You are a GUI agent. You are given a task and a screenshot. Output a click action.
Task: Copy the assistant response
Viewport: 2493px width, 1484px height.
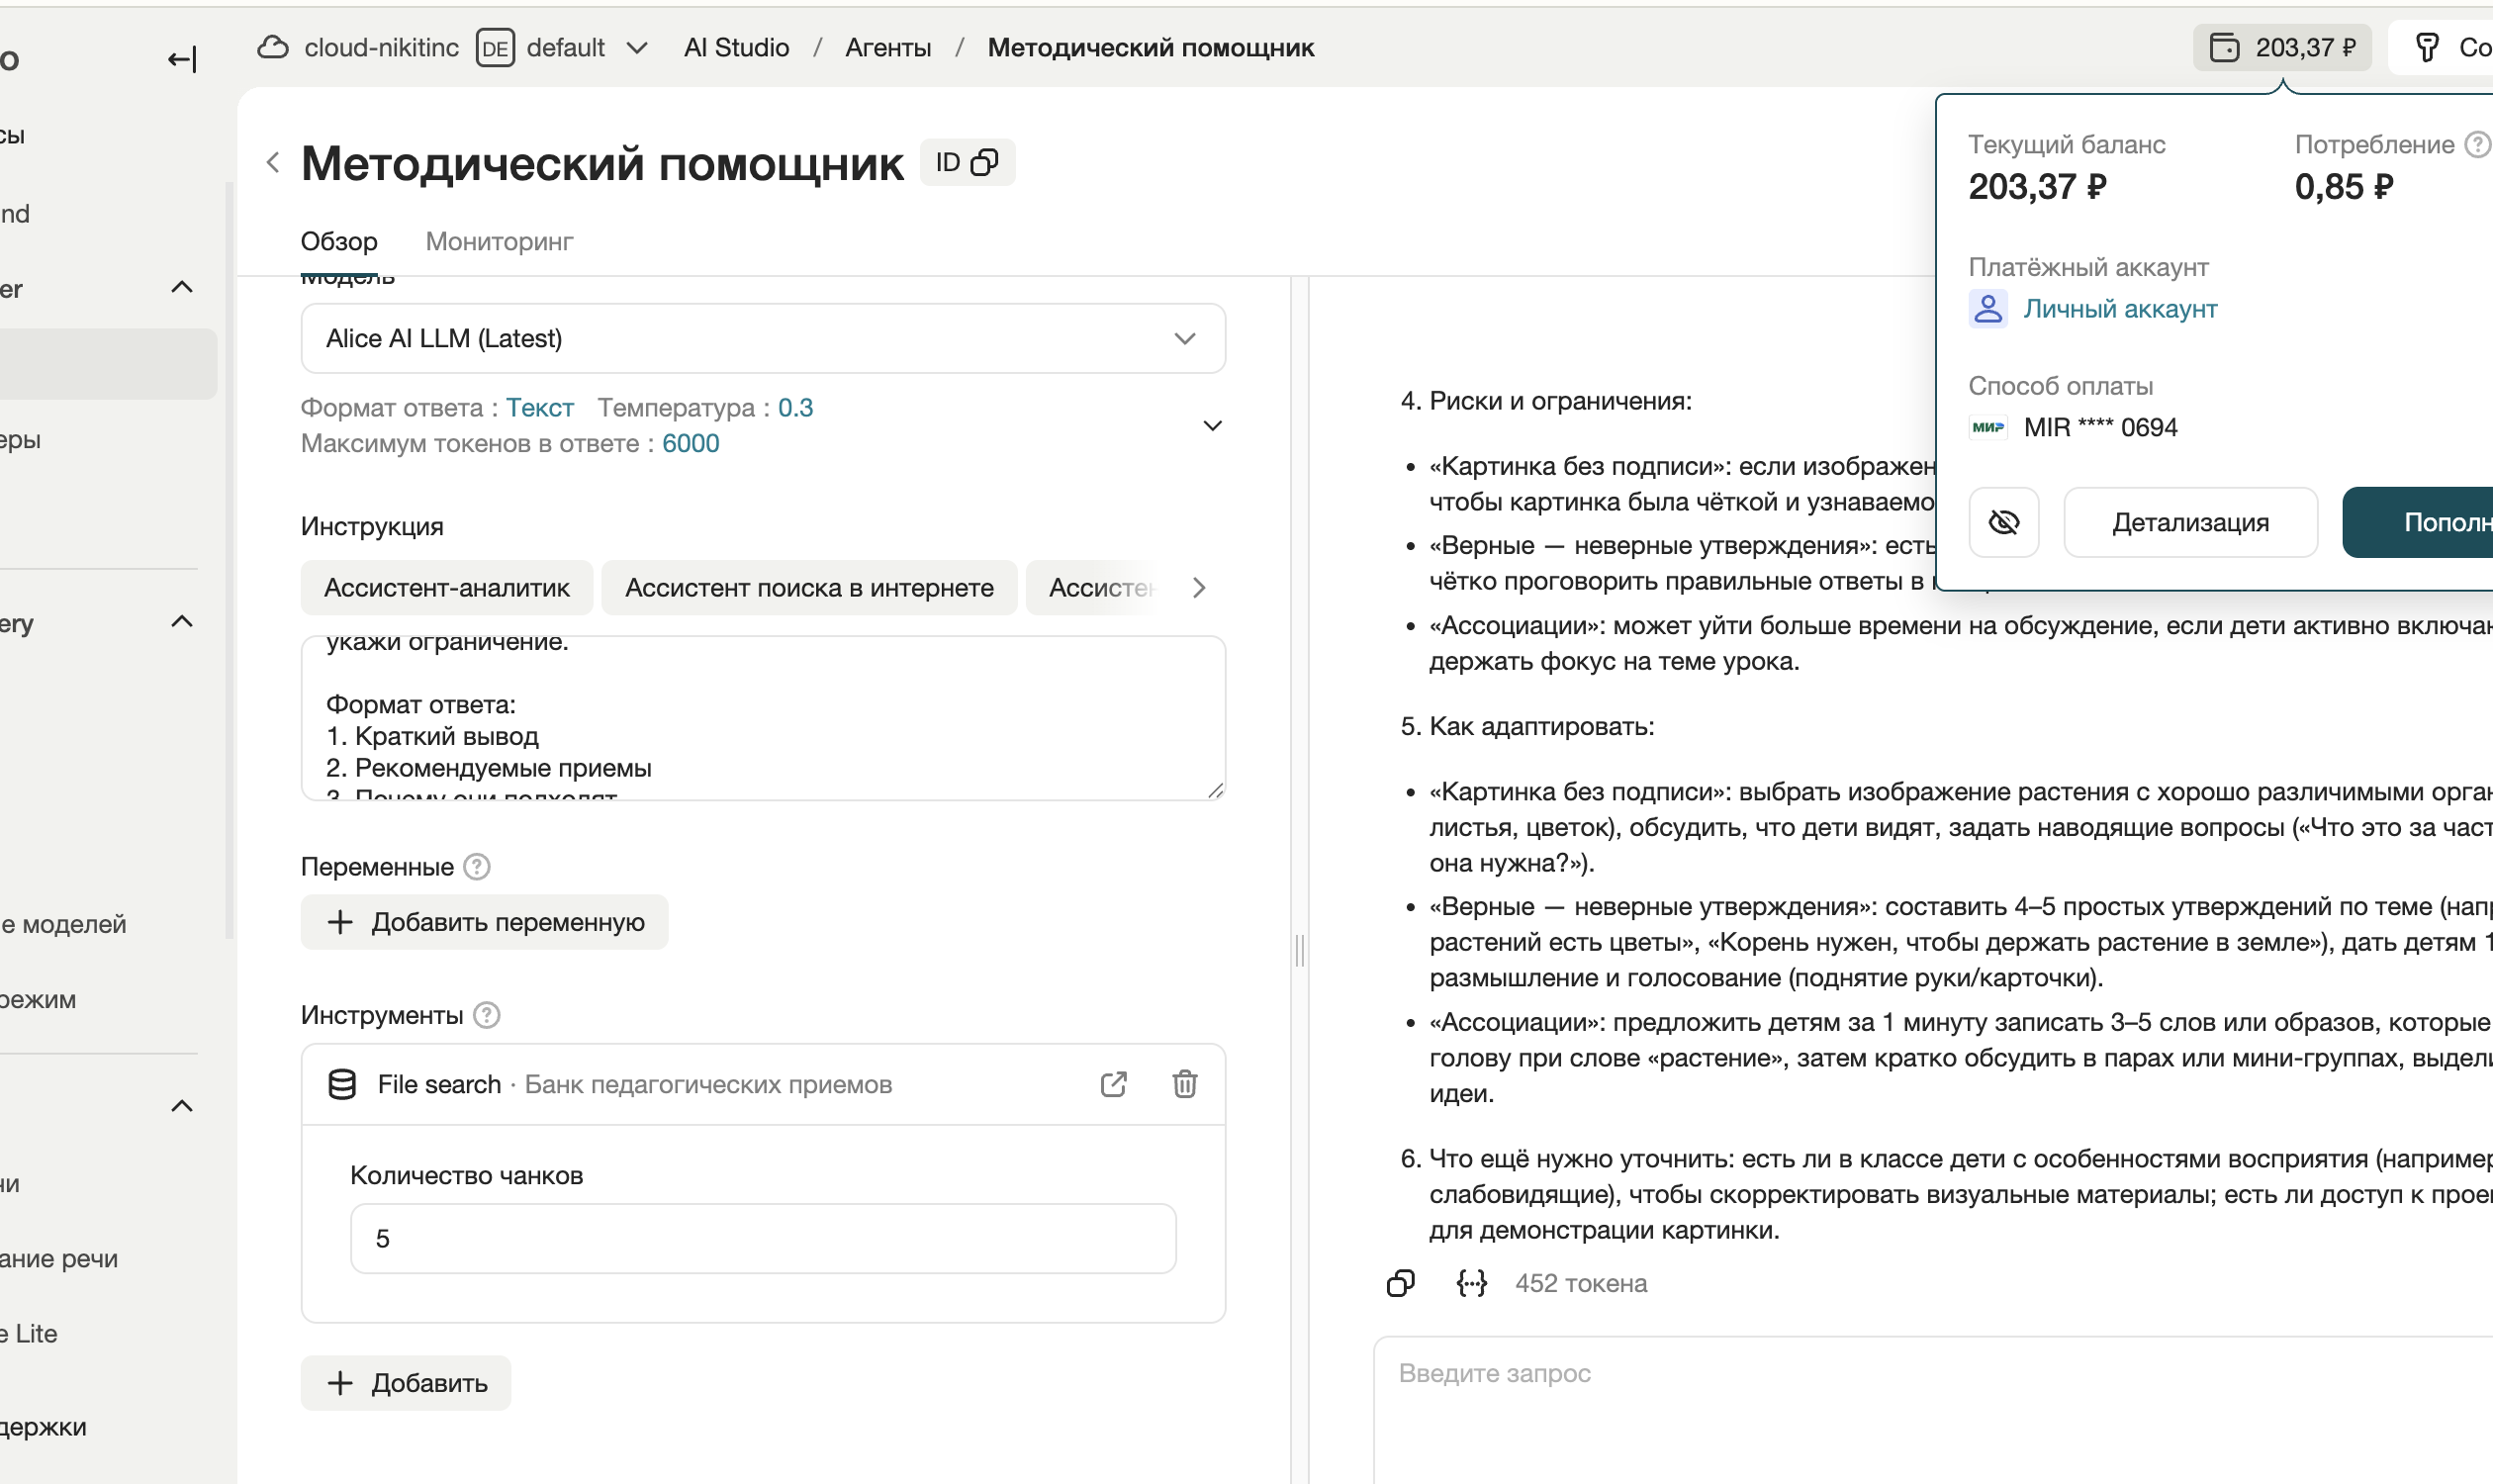click(x=1401, y=1283)
